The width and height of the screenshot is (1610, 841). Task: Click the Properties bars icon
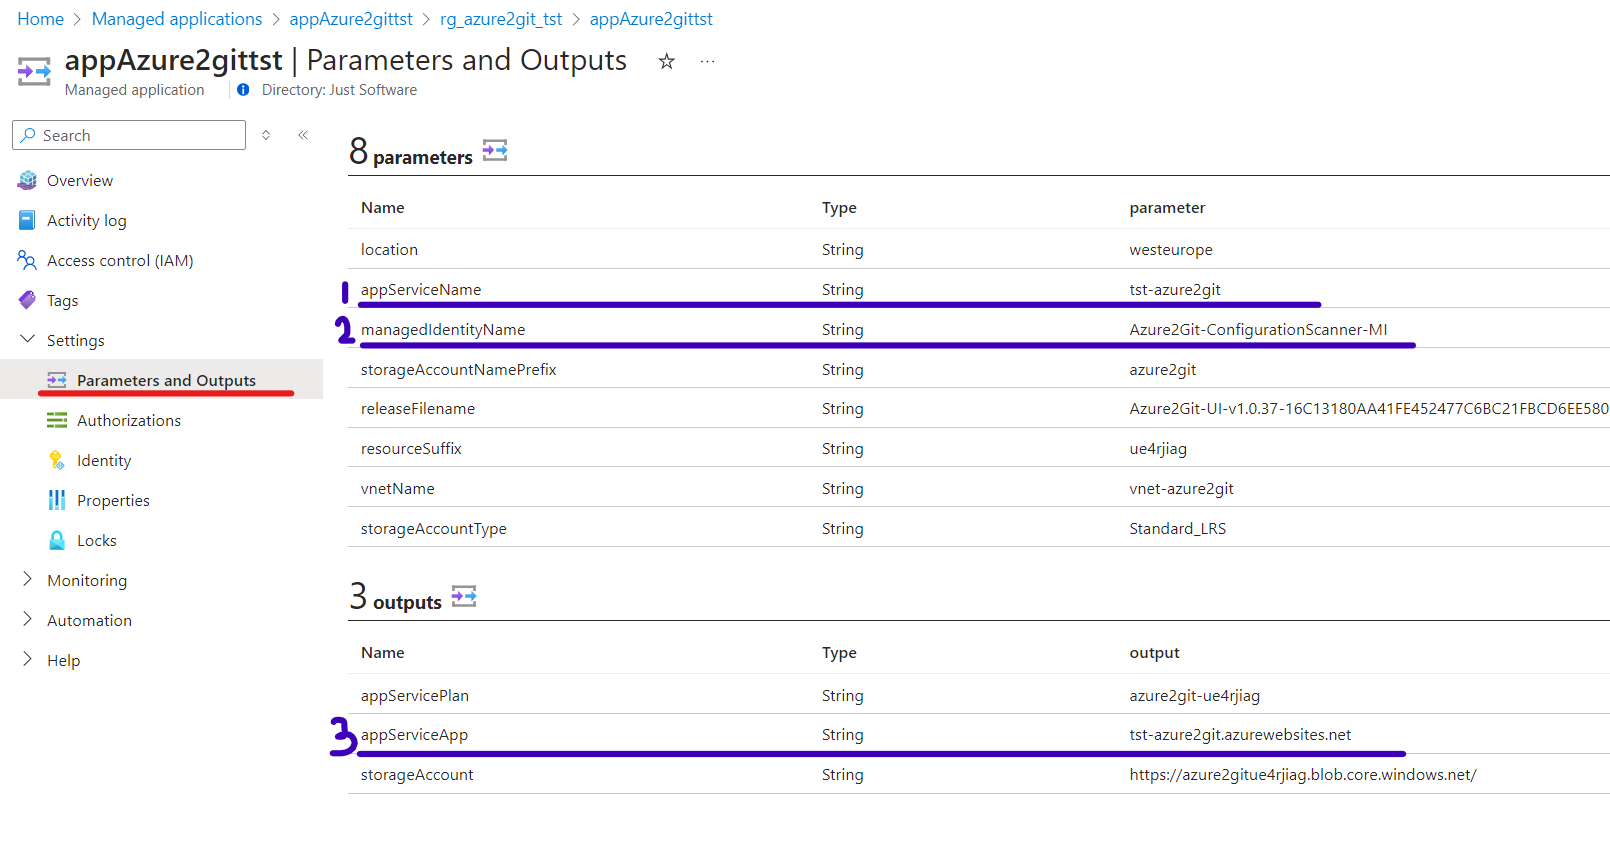pos(57,500)
